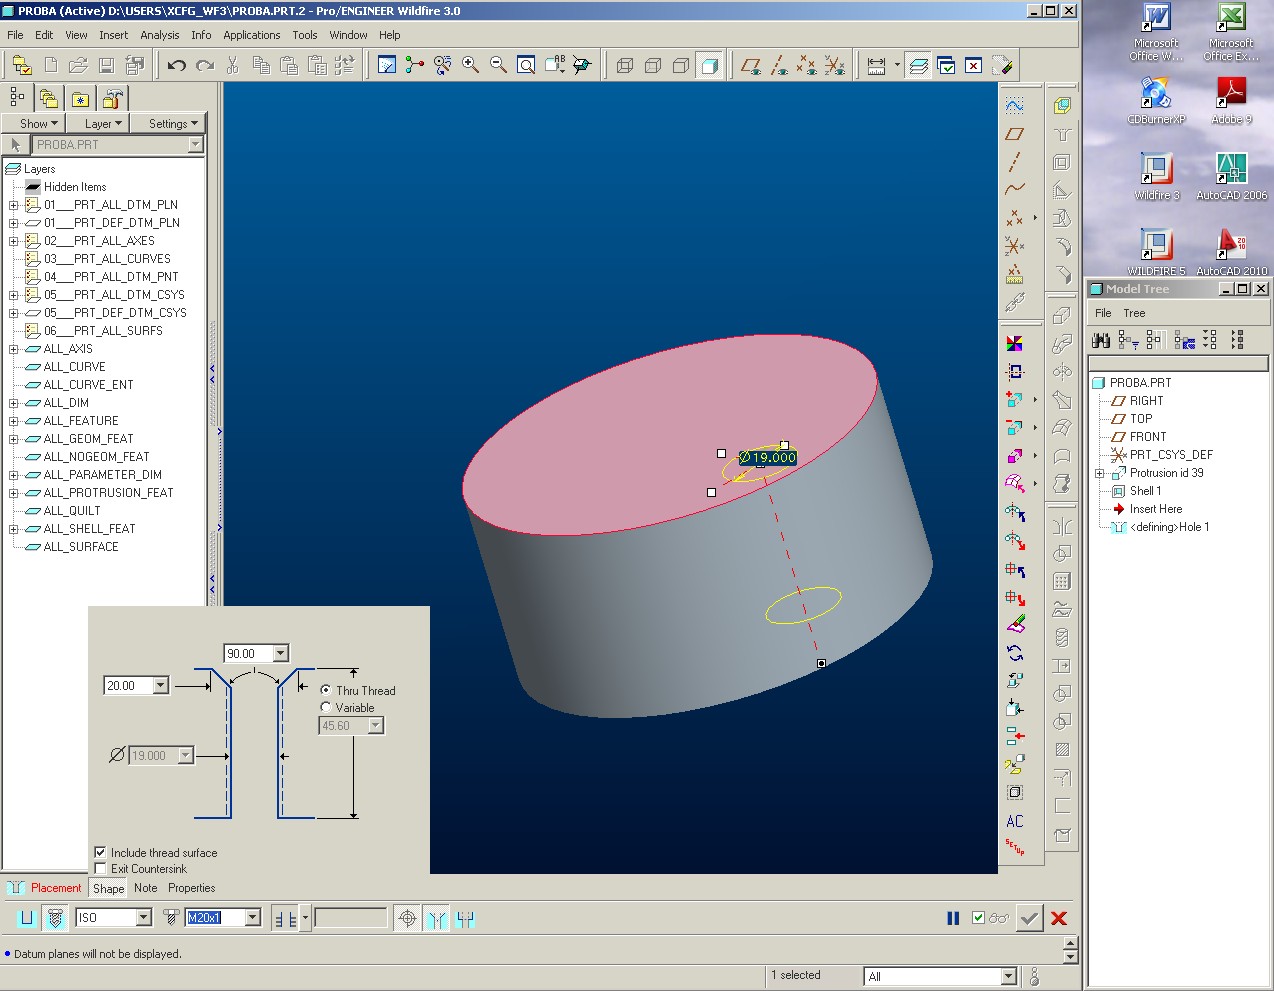Click the depth drag handle at hole bottom
The image size is (1274, 991).
click(821, 663)
